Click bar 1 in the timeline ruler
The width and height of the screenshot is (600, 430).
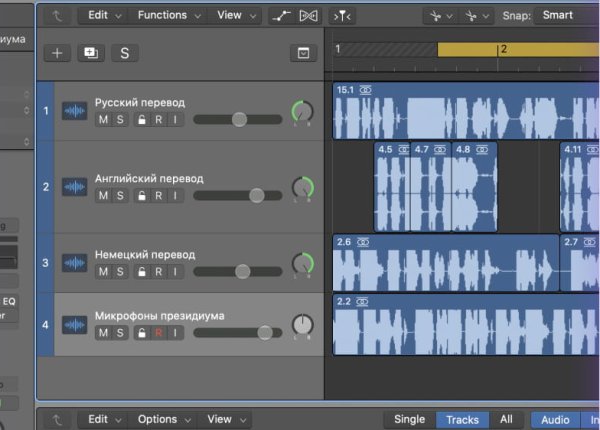click(x=338, y=49)
